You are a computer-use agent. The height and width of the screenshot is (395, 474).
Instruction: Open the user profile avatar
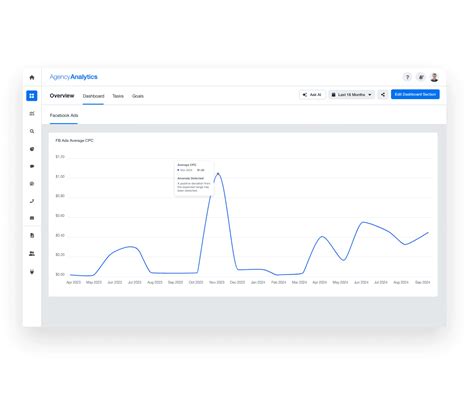[x=434, y=77]
